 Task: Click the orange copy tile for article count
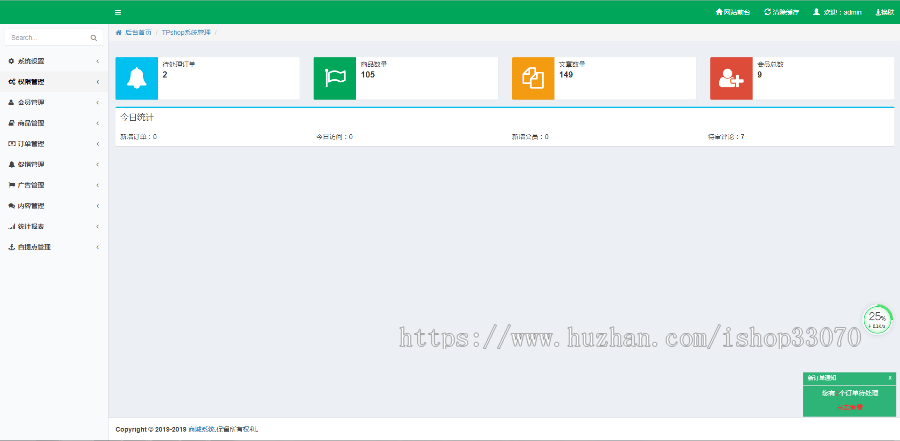click(533, 78)
